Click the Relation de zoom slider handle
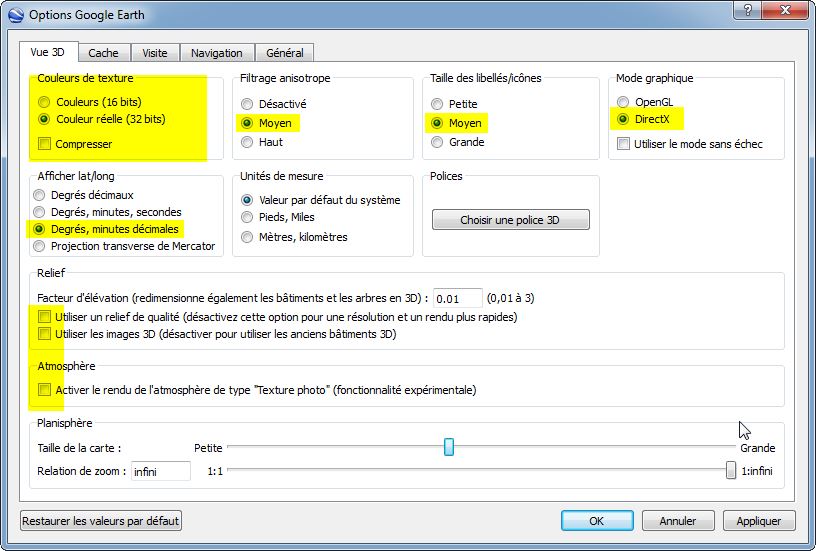 pos(731,470)
